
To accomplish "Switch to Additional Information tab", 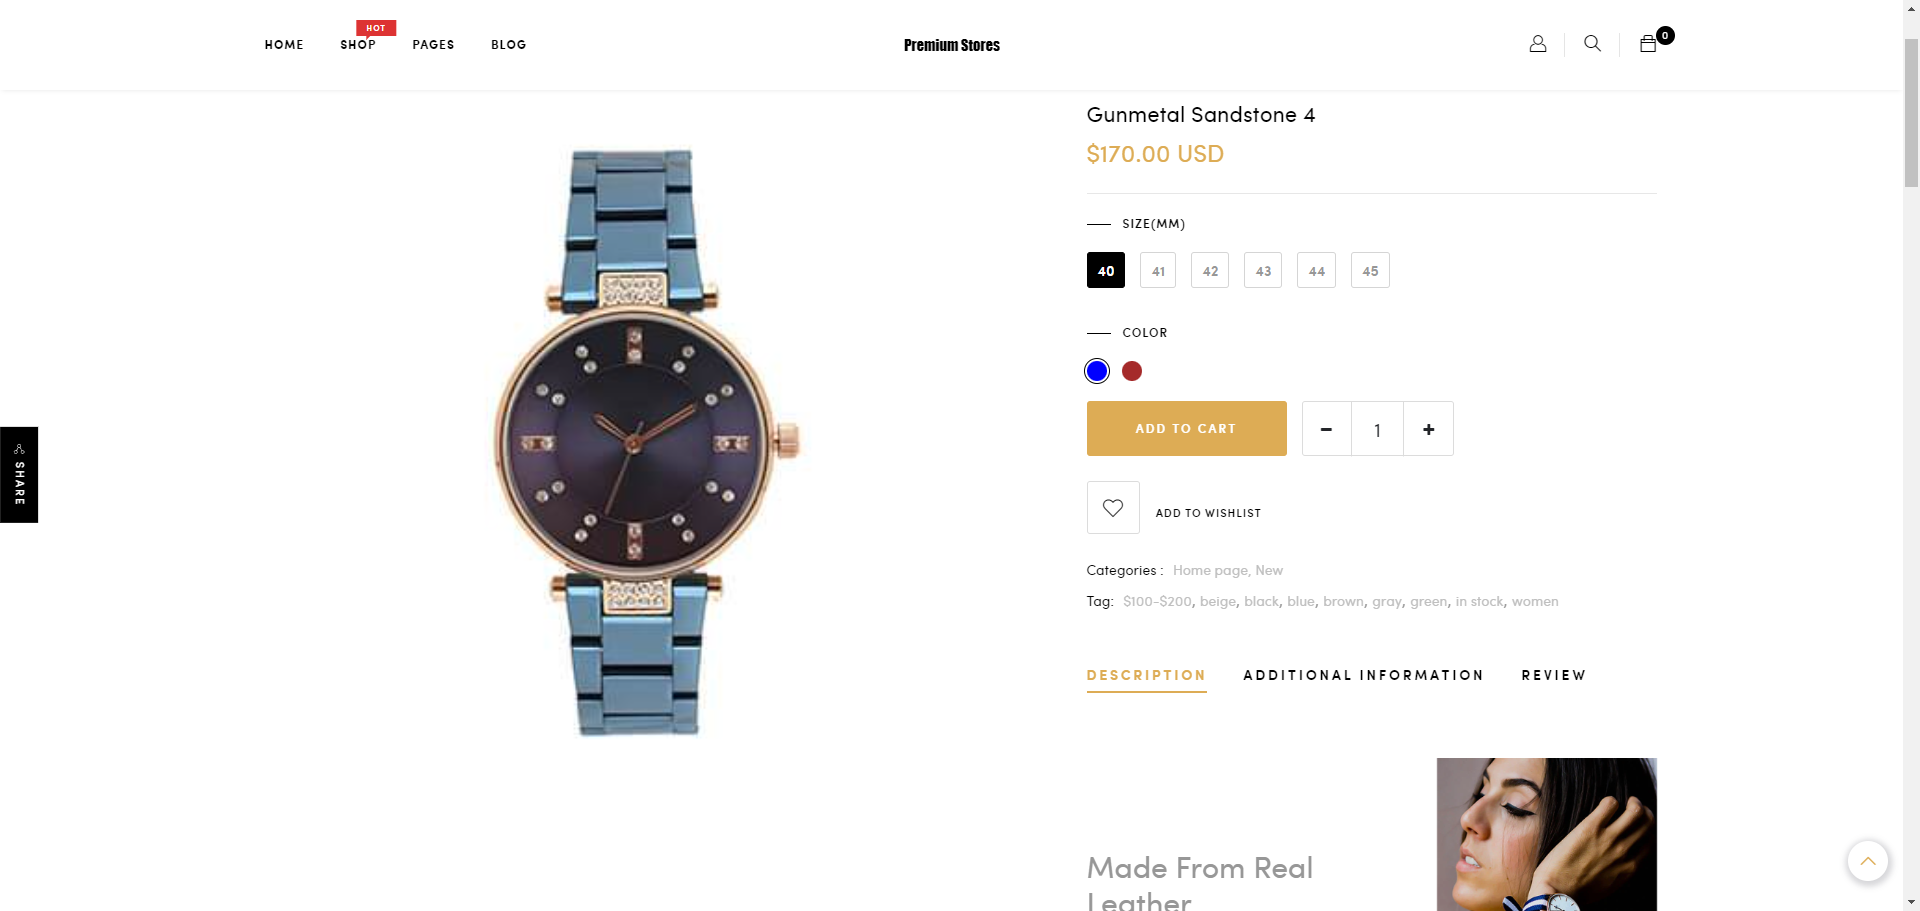I will tap(1363, 676).
